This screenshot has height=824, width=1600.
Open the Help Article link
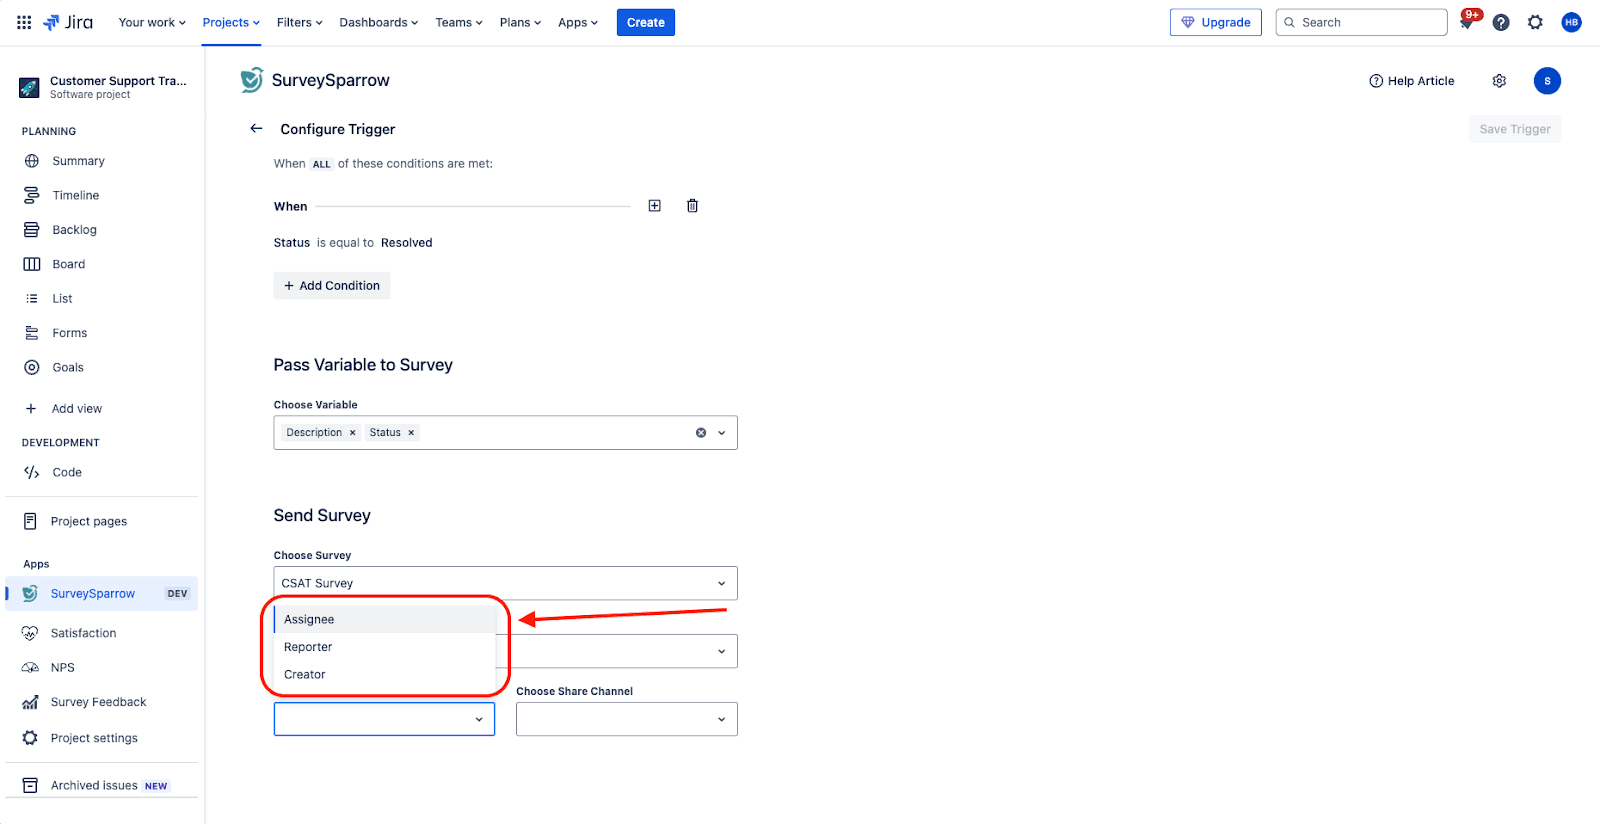(1411, 81)
